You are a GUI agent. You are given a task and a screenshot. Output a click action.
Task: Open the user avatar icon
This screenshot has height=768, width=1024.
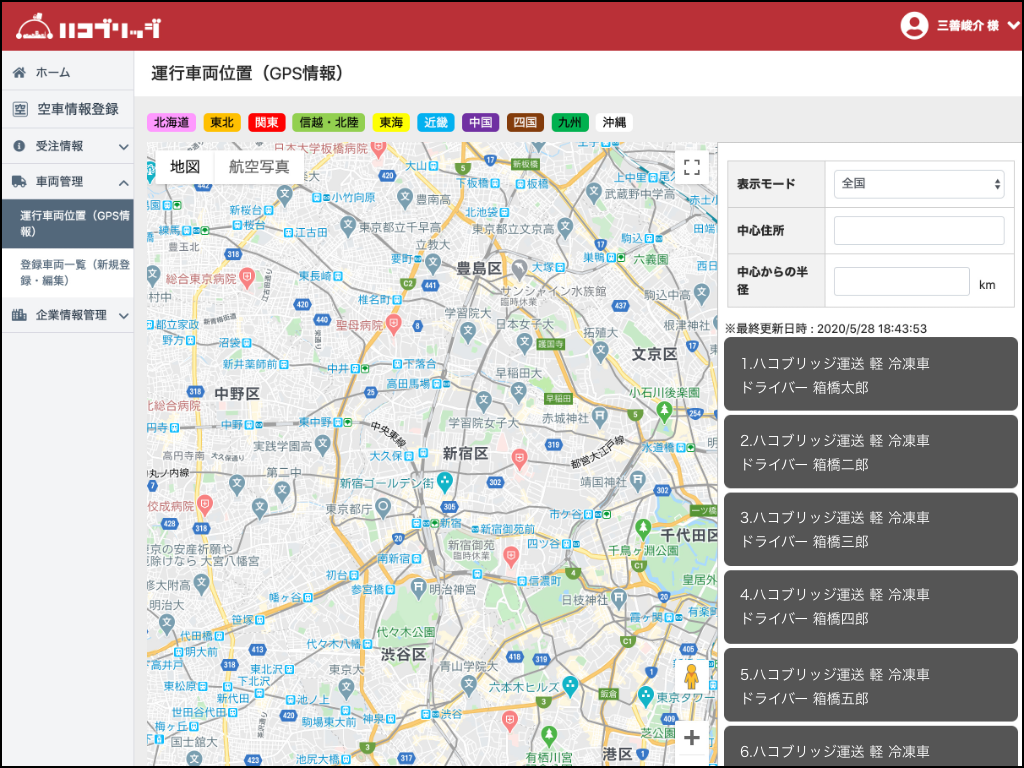914,25
